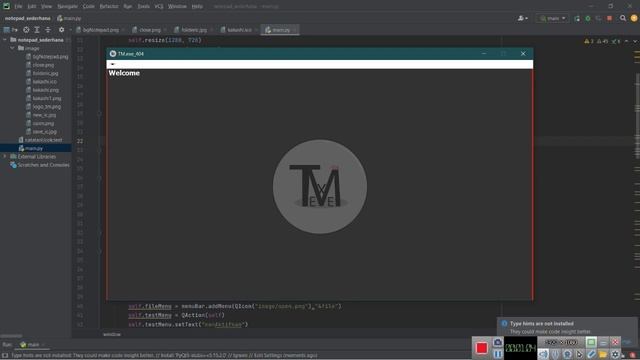
Task: Click the TM logo image in TM.exe_404
Action: (320, 187)
